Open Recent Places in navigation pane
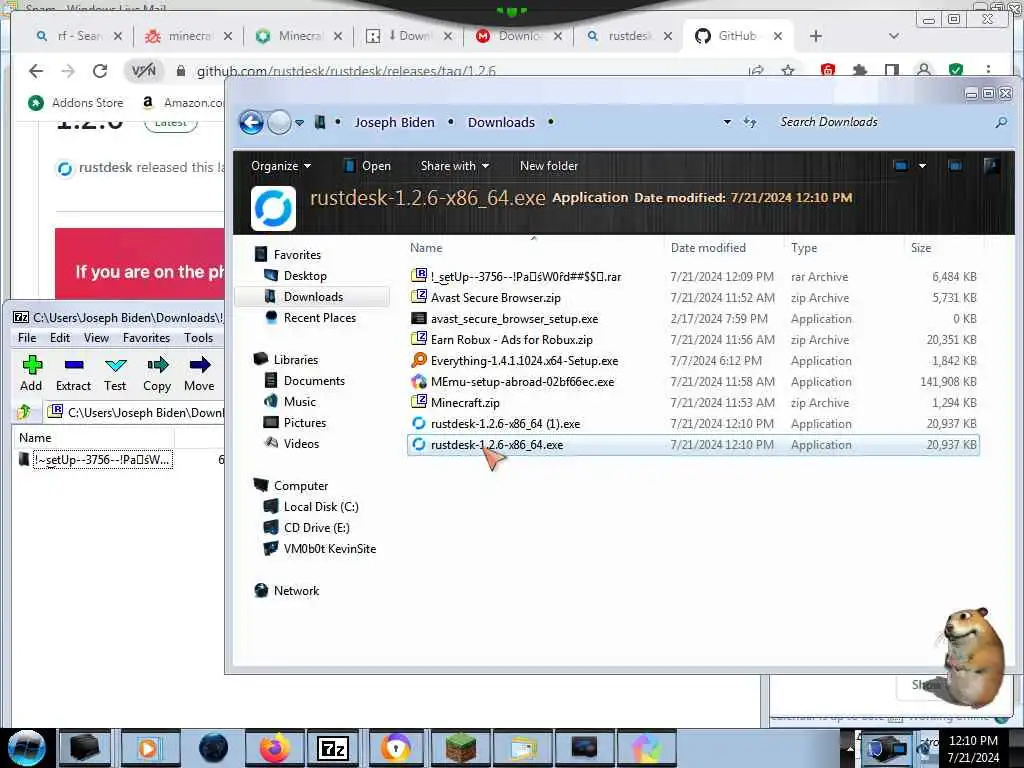This screenshot has height=768, width=1024. click(319, 317)
